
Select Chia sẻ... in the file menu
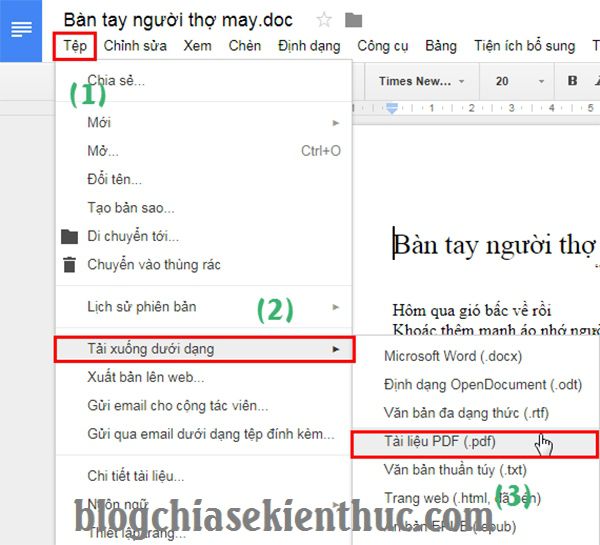(x=204, y=80)
